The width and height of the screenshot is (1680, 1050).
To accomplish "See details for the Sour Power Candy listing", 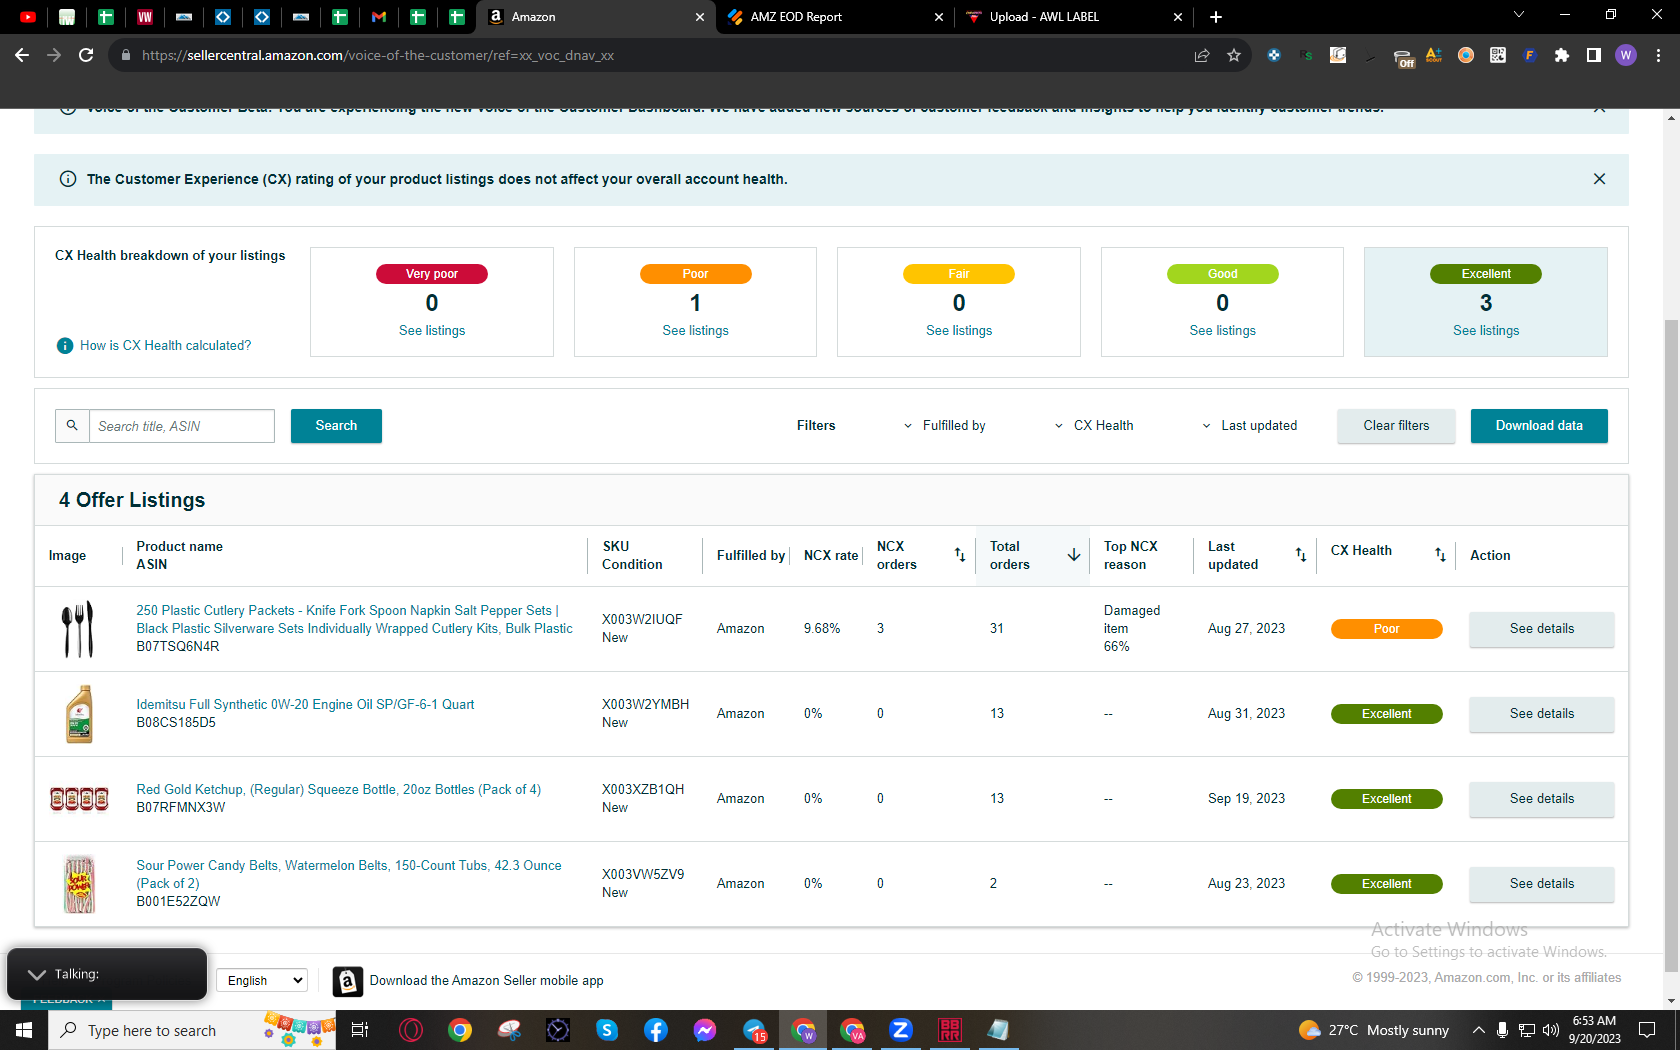I will [x=1542, y=884].
